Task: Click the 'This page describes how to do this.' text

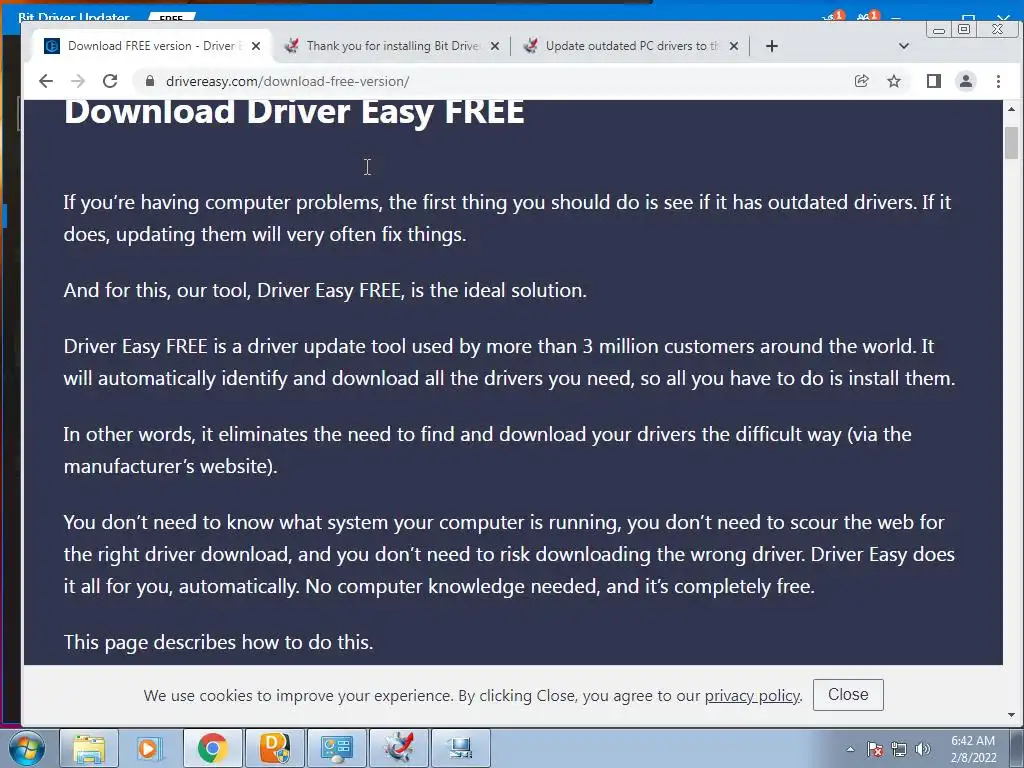Action: pos(218,643)
